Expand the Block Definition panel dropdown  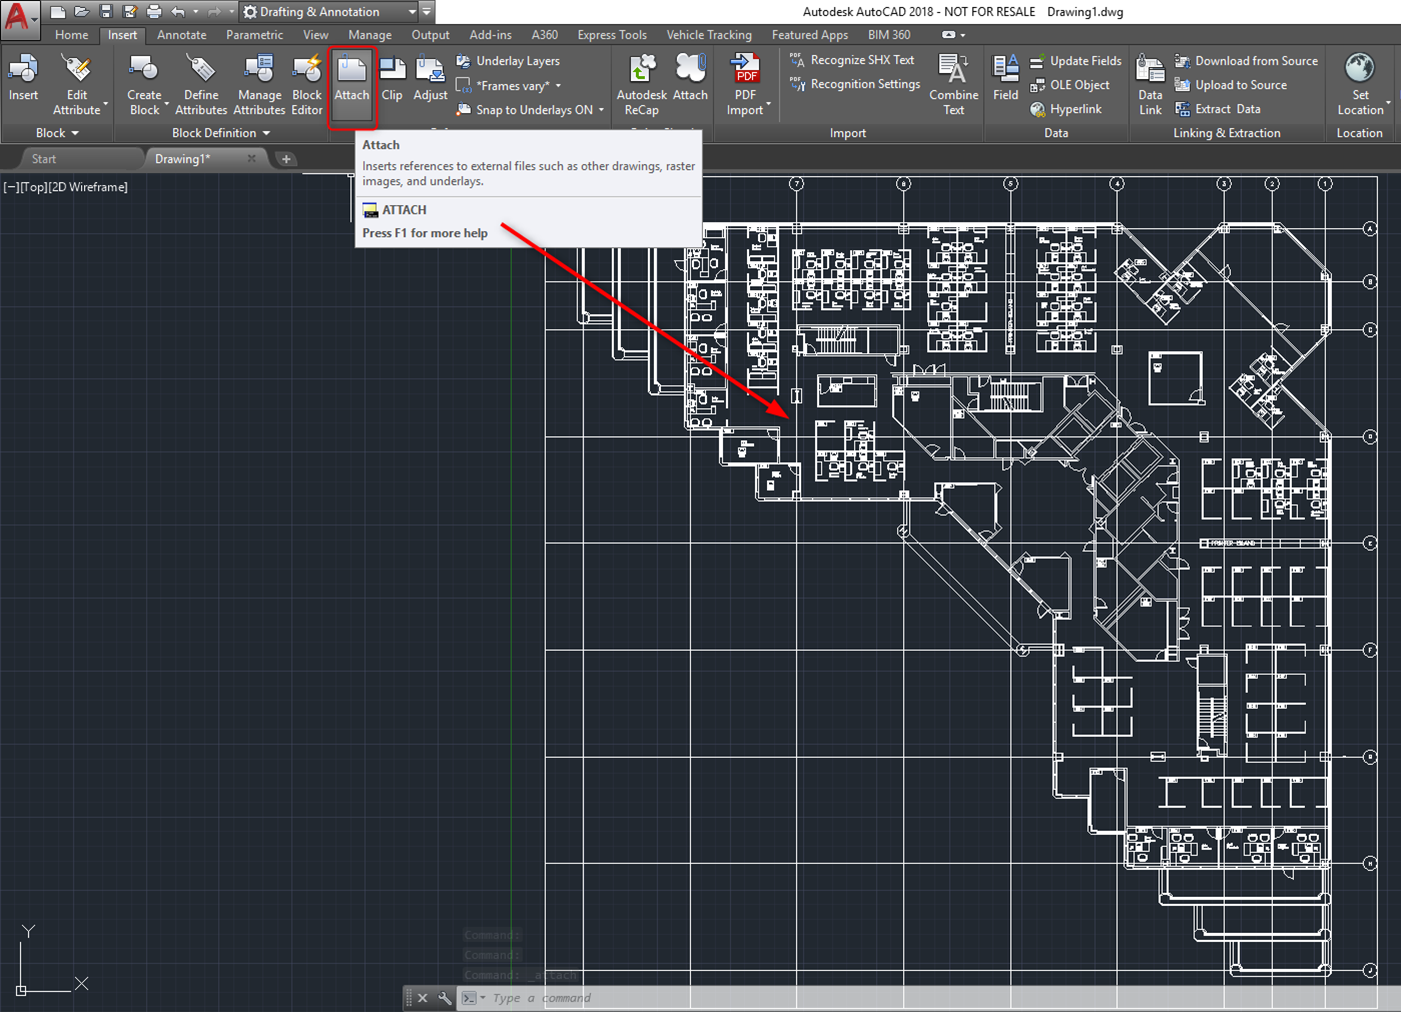tap(265, 133)
